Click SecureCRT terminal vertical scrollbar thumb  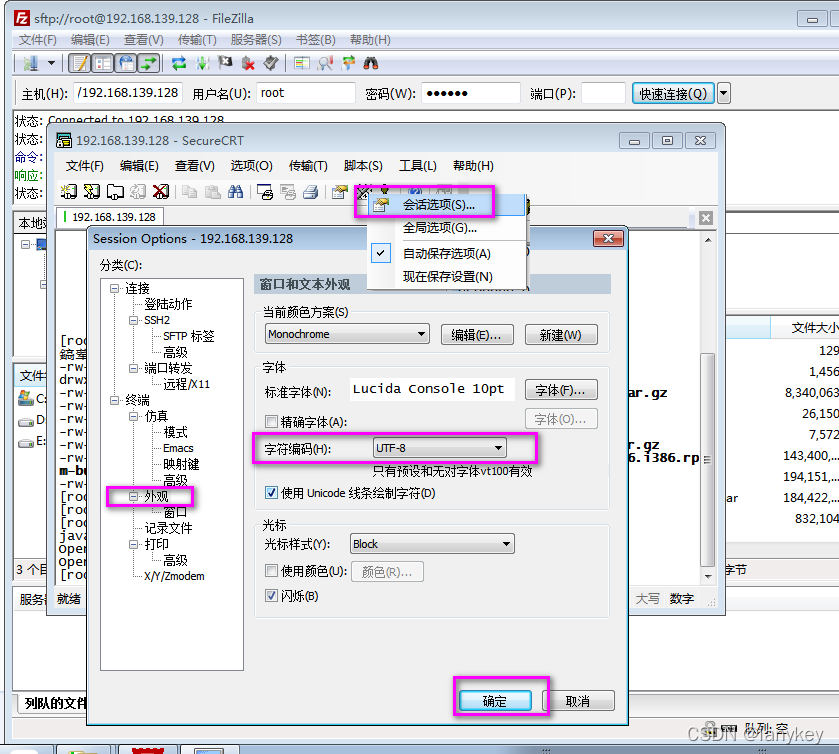[x=707, y=460]
